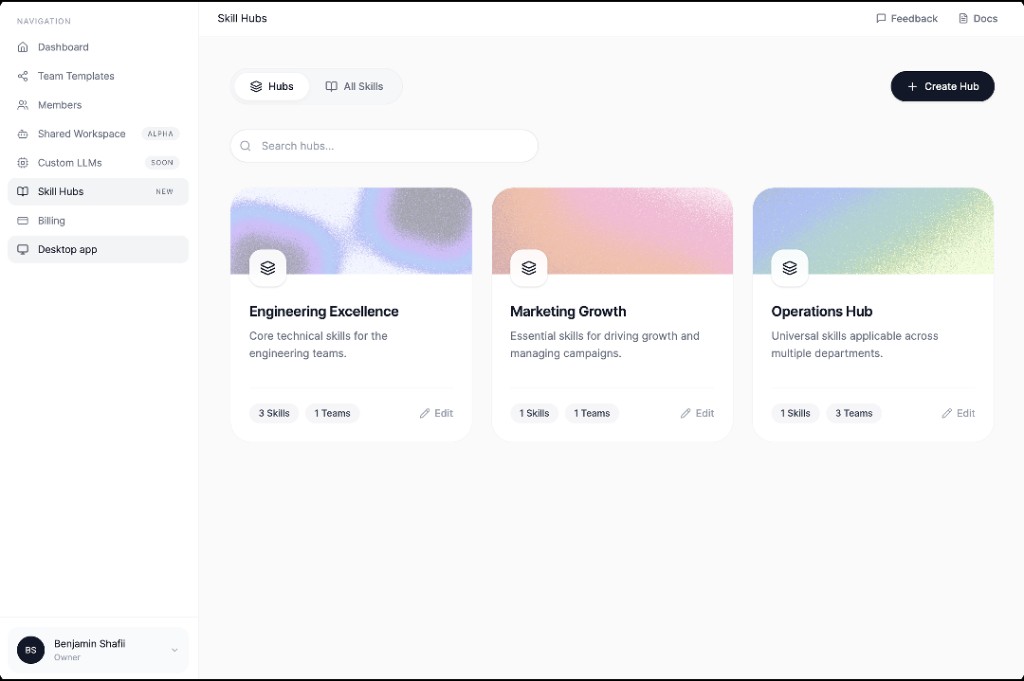
Task: Switch to the All Skills tab
Action: 354,87
